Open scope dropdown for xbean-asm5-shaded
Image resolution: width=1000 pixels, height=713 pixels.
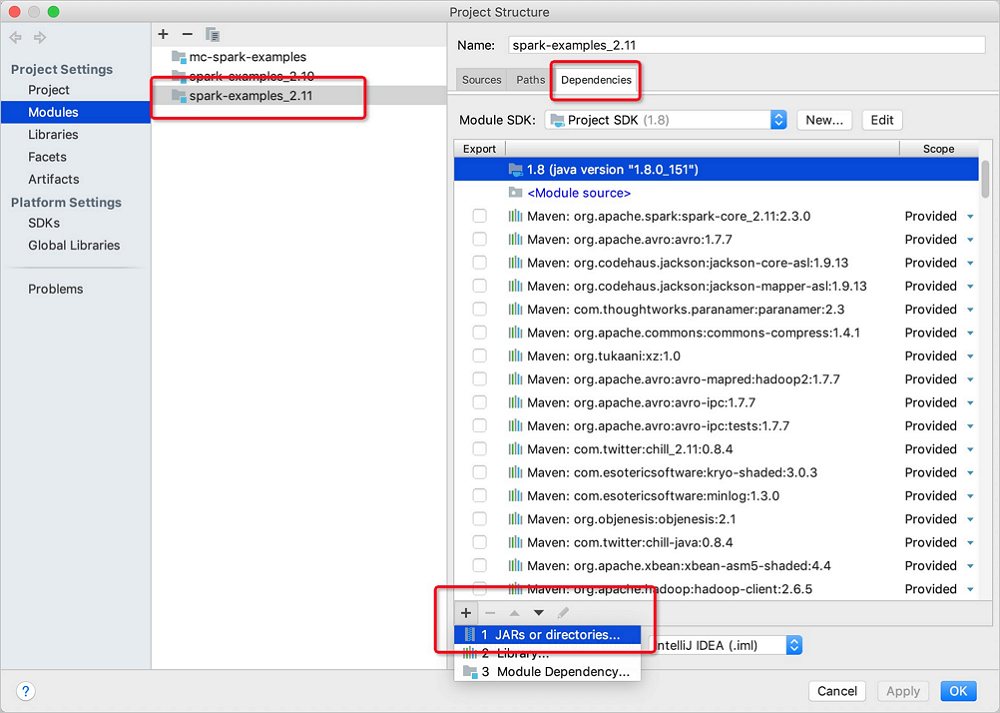(970, 566)
